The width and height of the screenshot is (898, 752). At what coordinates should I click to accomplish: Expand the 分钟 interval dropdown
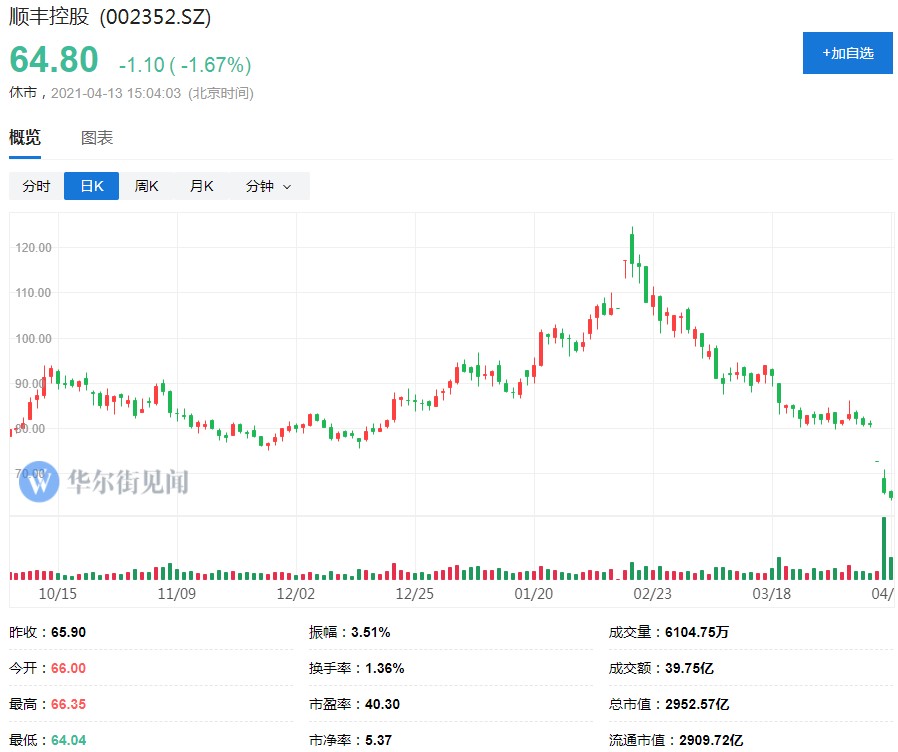coord(268,186)
